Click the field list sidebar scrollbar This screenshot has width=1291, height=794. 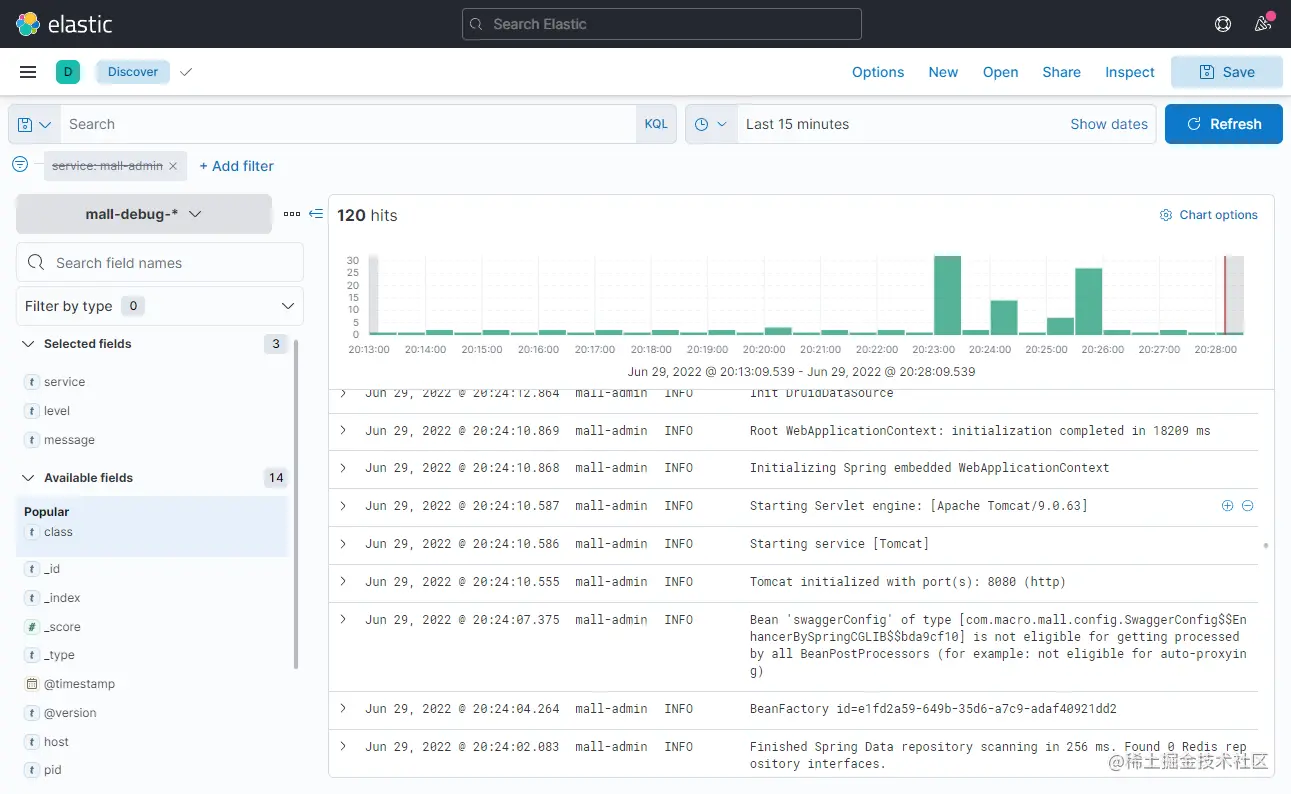[x=296, y=503]
